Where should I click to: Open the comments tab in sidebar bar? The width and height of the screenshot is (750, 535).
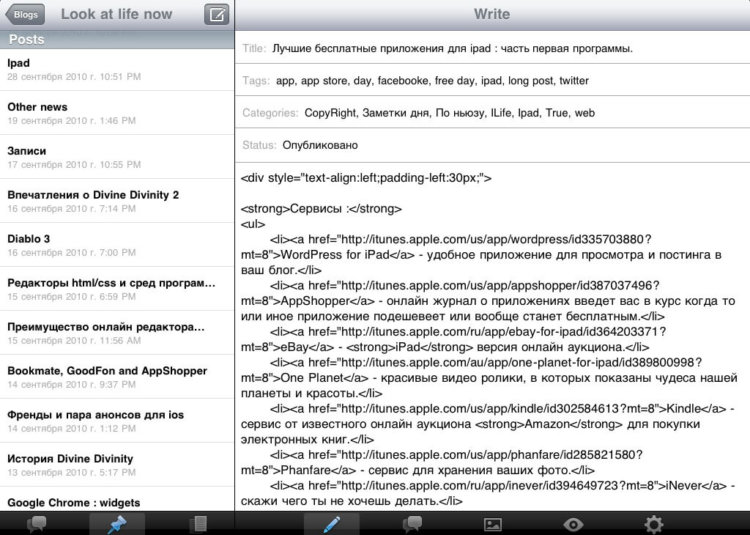point(37,524)
